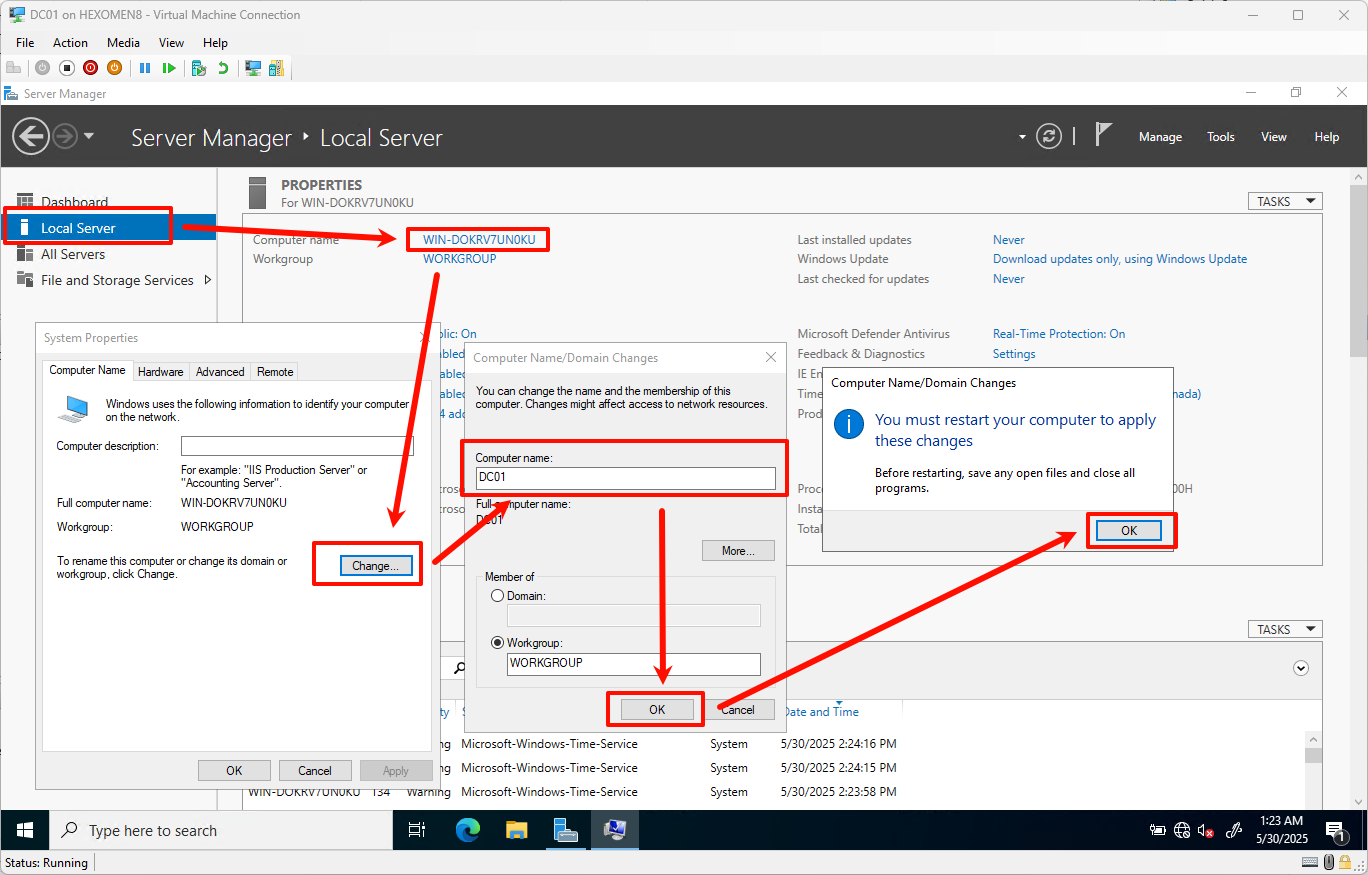Click the network globe tray icon
The width and height of the screenshot is (1368, 875).
1182,830
